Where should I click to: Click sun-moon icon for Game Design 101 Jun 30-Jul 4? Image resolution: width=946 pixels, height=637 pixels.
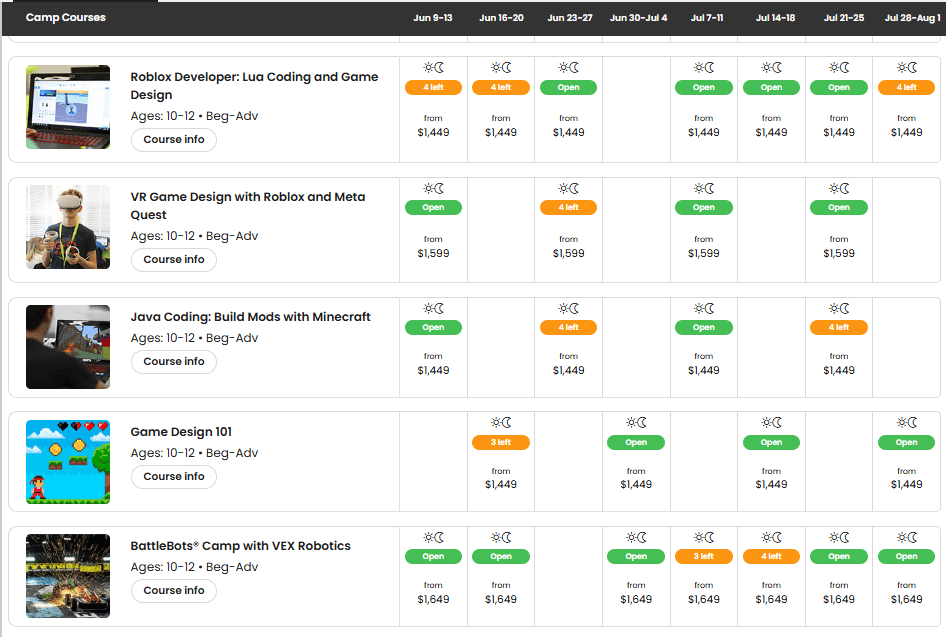[x=636, y=423]
